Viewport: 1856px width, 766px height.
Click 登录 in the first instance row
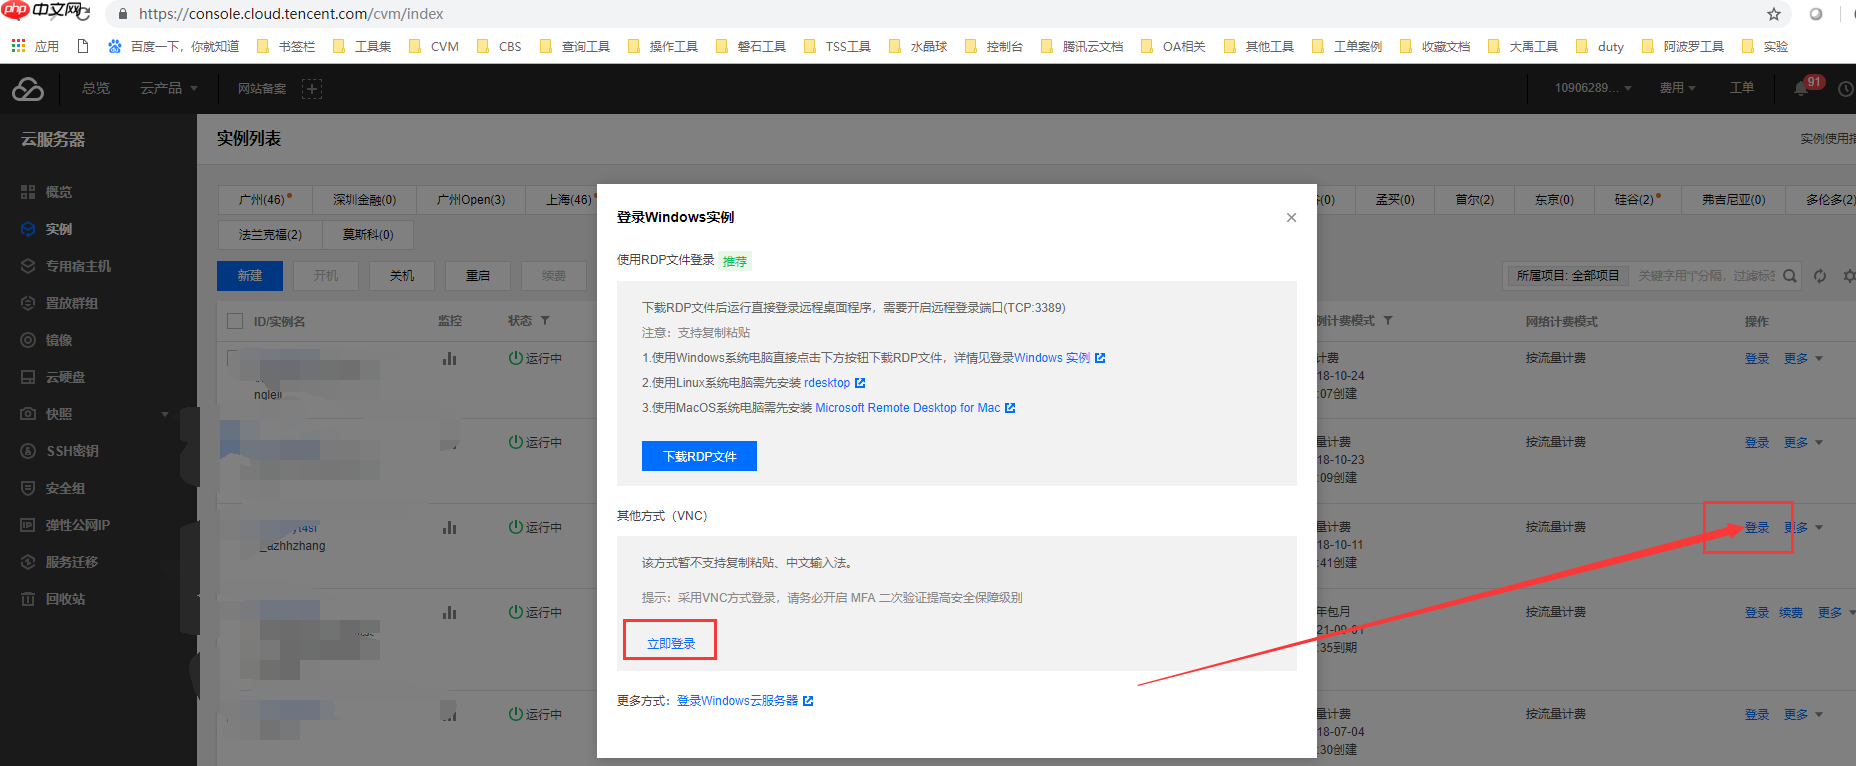tap(1757, 358)
